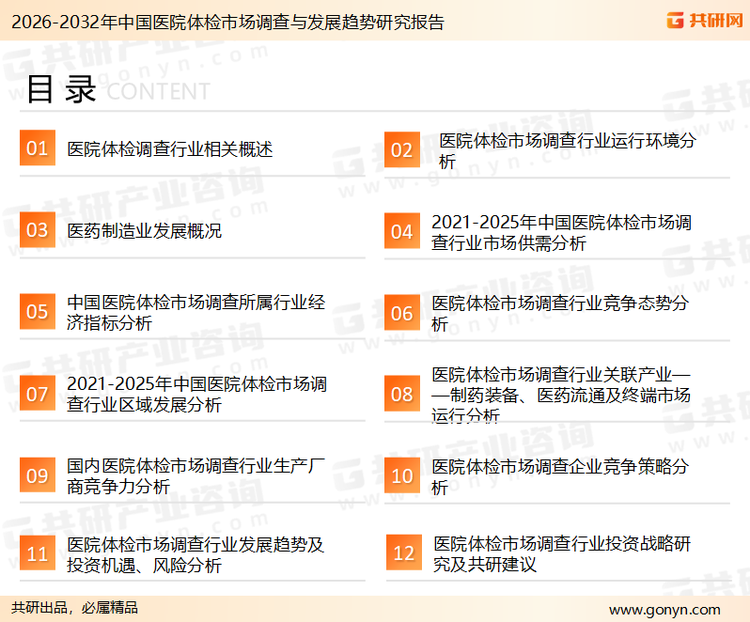This screenshot has width=750, height=622.
Task: Click the orange 09 number badge
Action: 37,475
